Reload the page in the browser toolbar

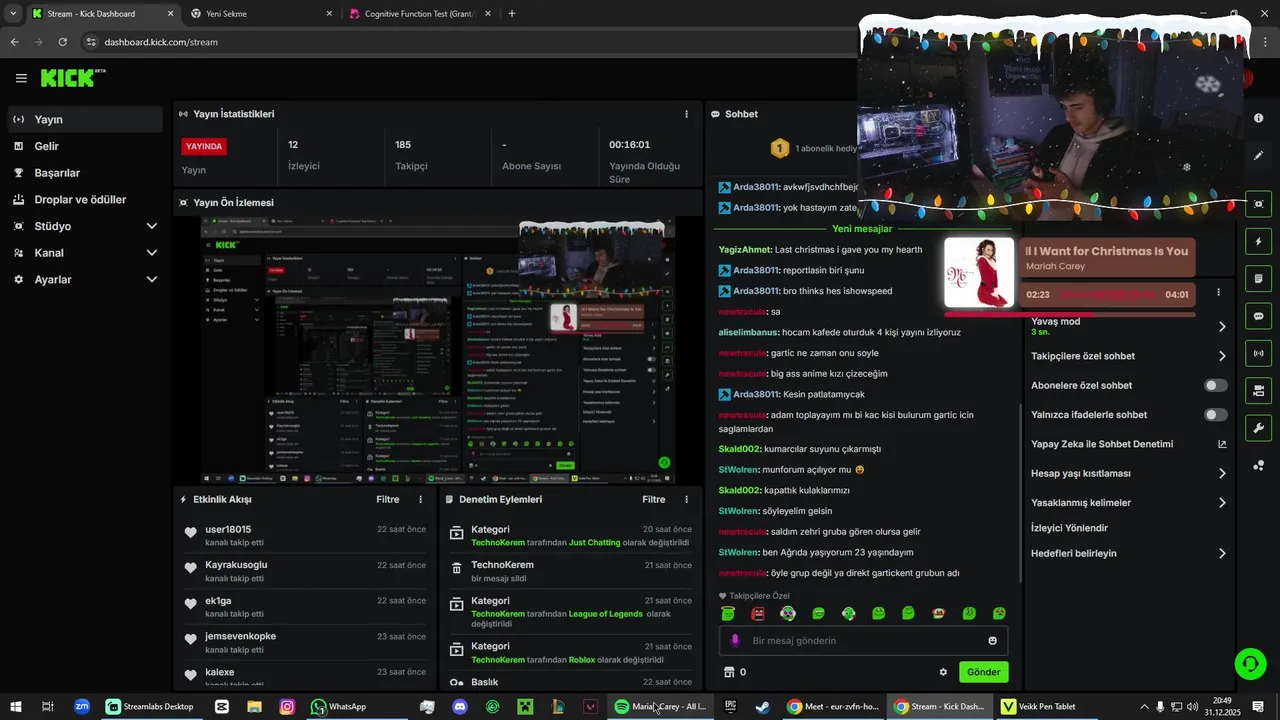click(63, 42)
